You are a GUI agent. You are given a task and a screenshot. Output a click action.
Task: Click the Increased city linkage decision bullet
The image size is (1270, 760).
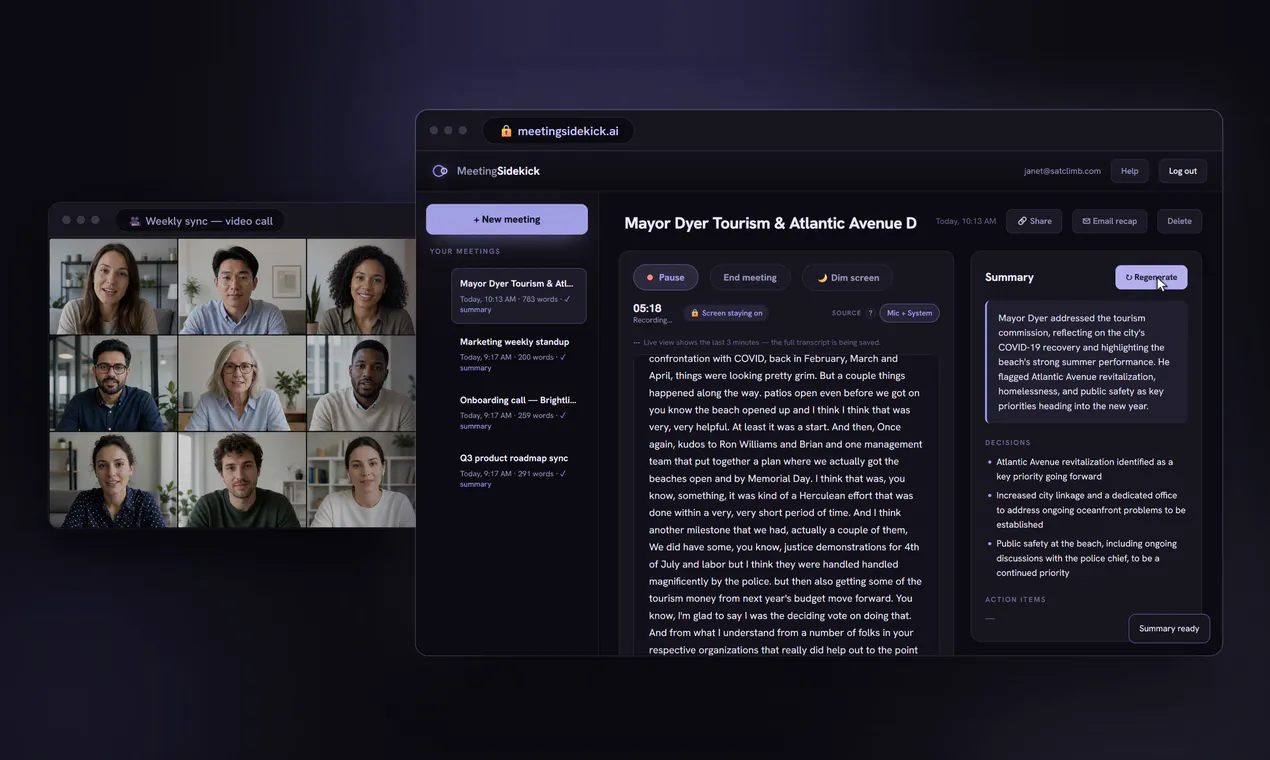(1088, 510)
